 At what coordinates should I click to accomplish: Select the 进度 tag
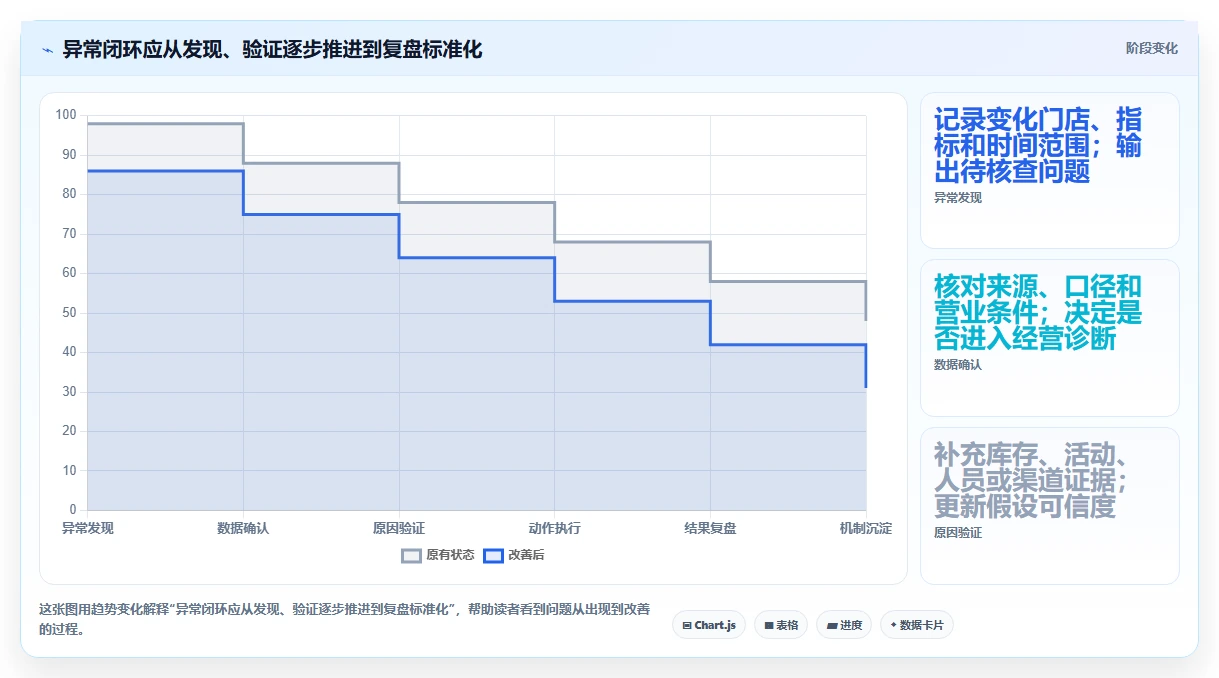pos(844,625)
